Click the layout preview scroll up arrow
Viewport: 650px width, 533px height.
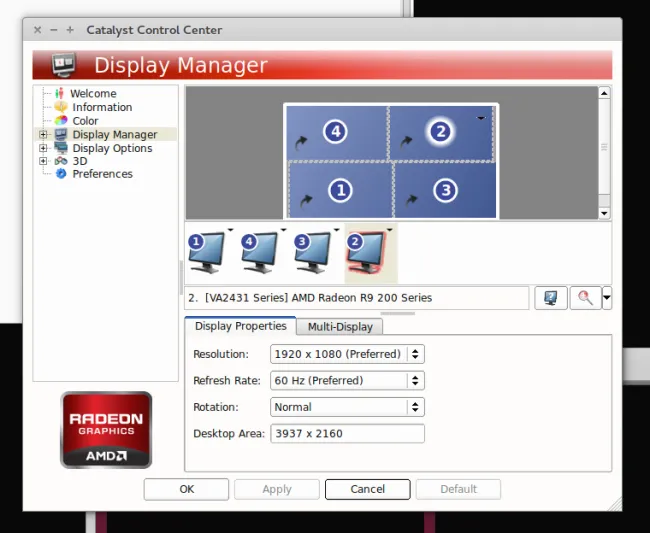click(x=604, y=93)
